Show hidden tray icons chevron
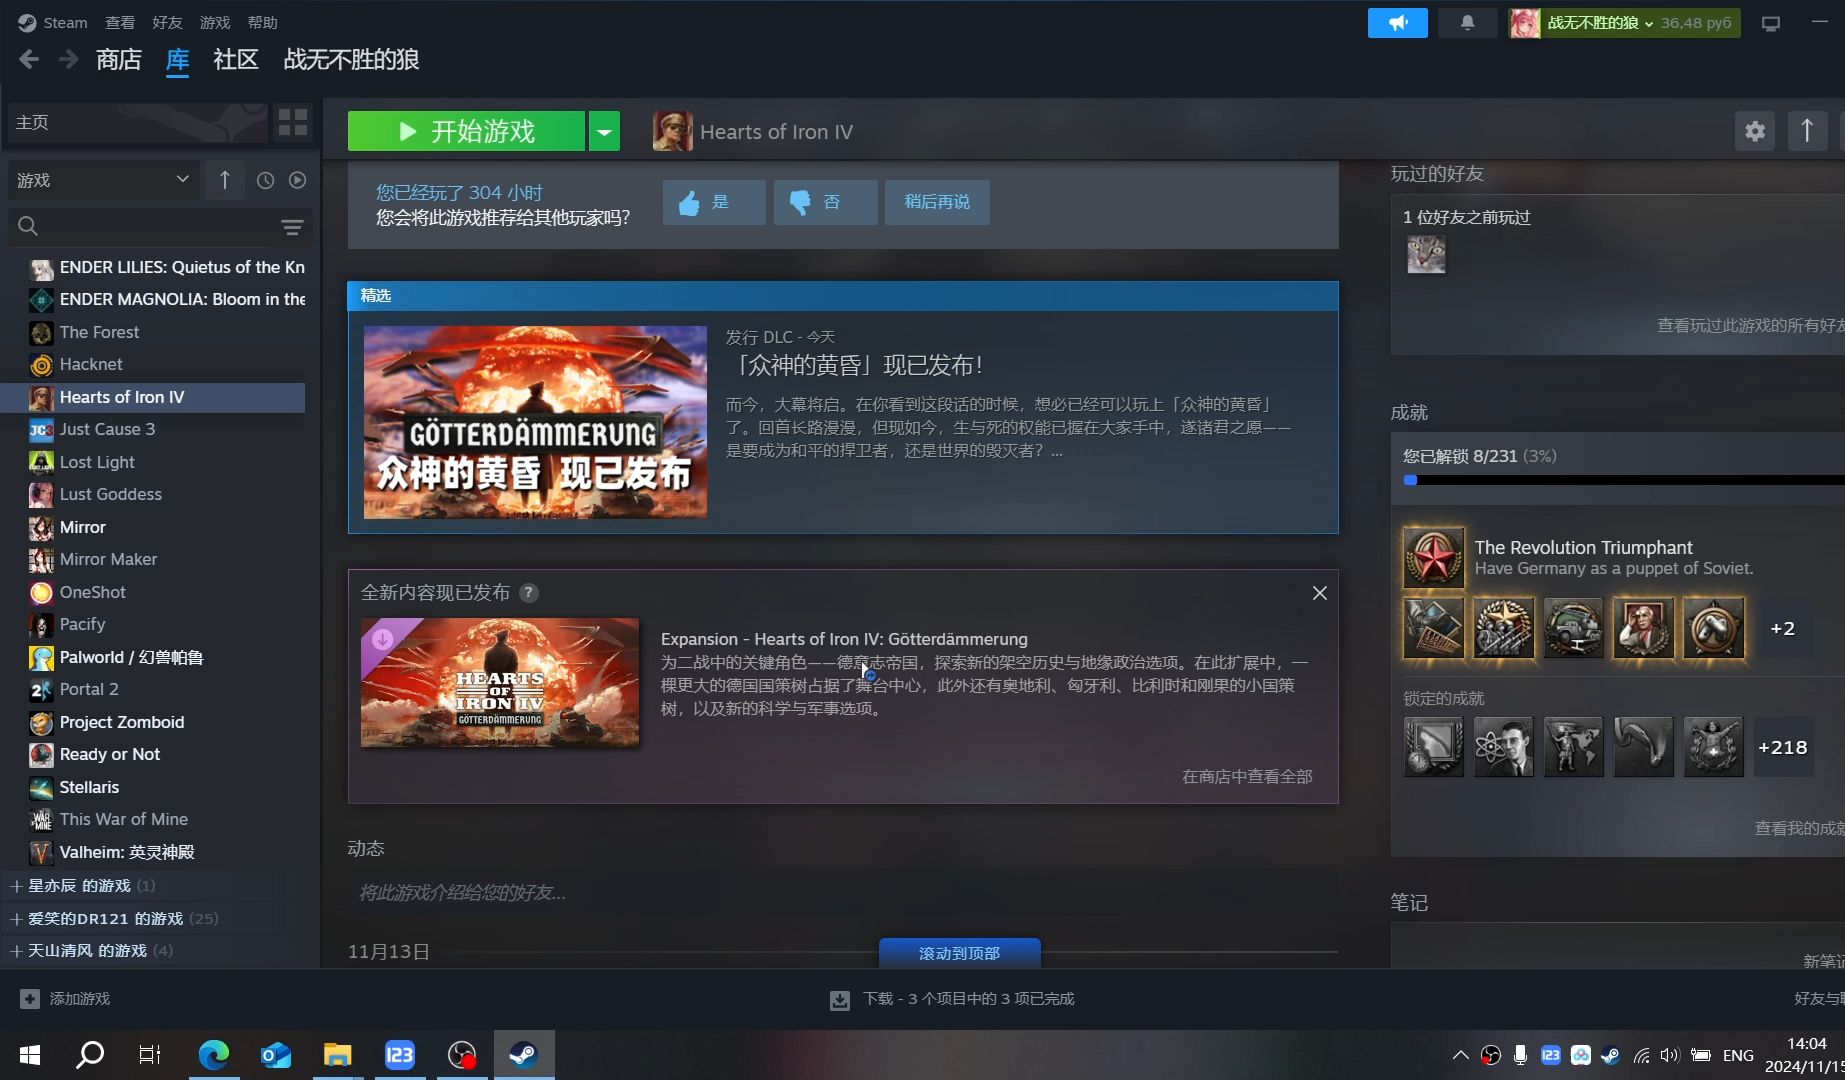1845x1080 pixels. click(1460, 1055)
